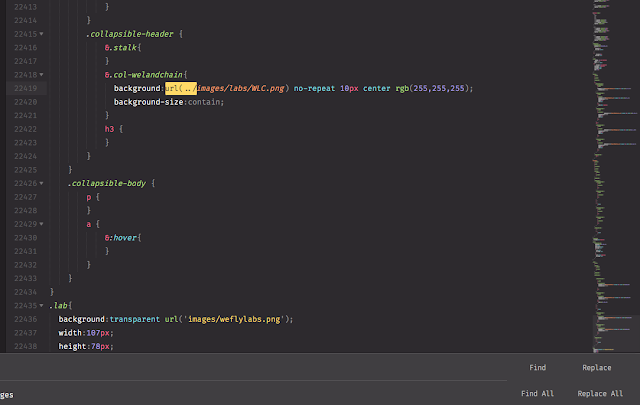Click the minimap code overview
The width and height of the screenshot is (640, 405).
[x=615, y=176]
